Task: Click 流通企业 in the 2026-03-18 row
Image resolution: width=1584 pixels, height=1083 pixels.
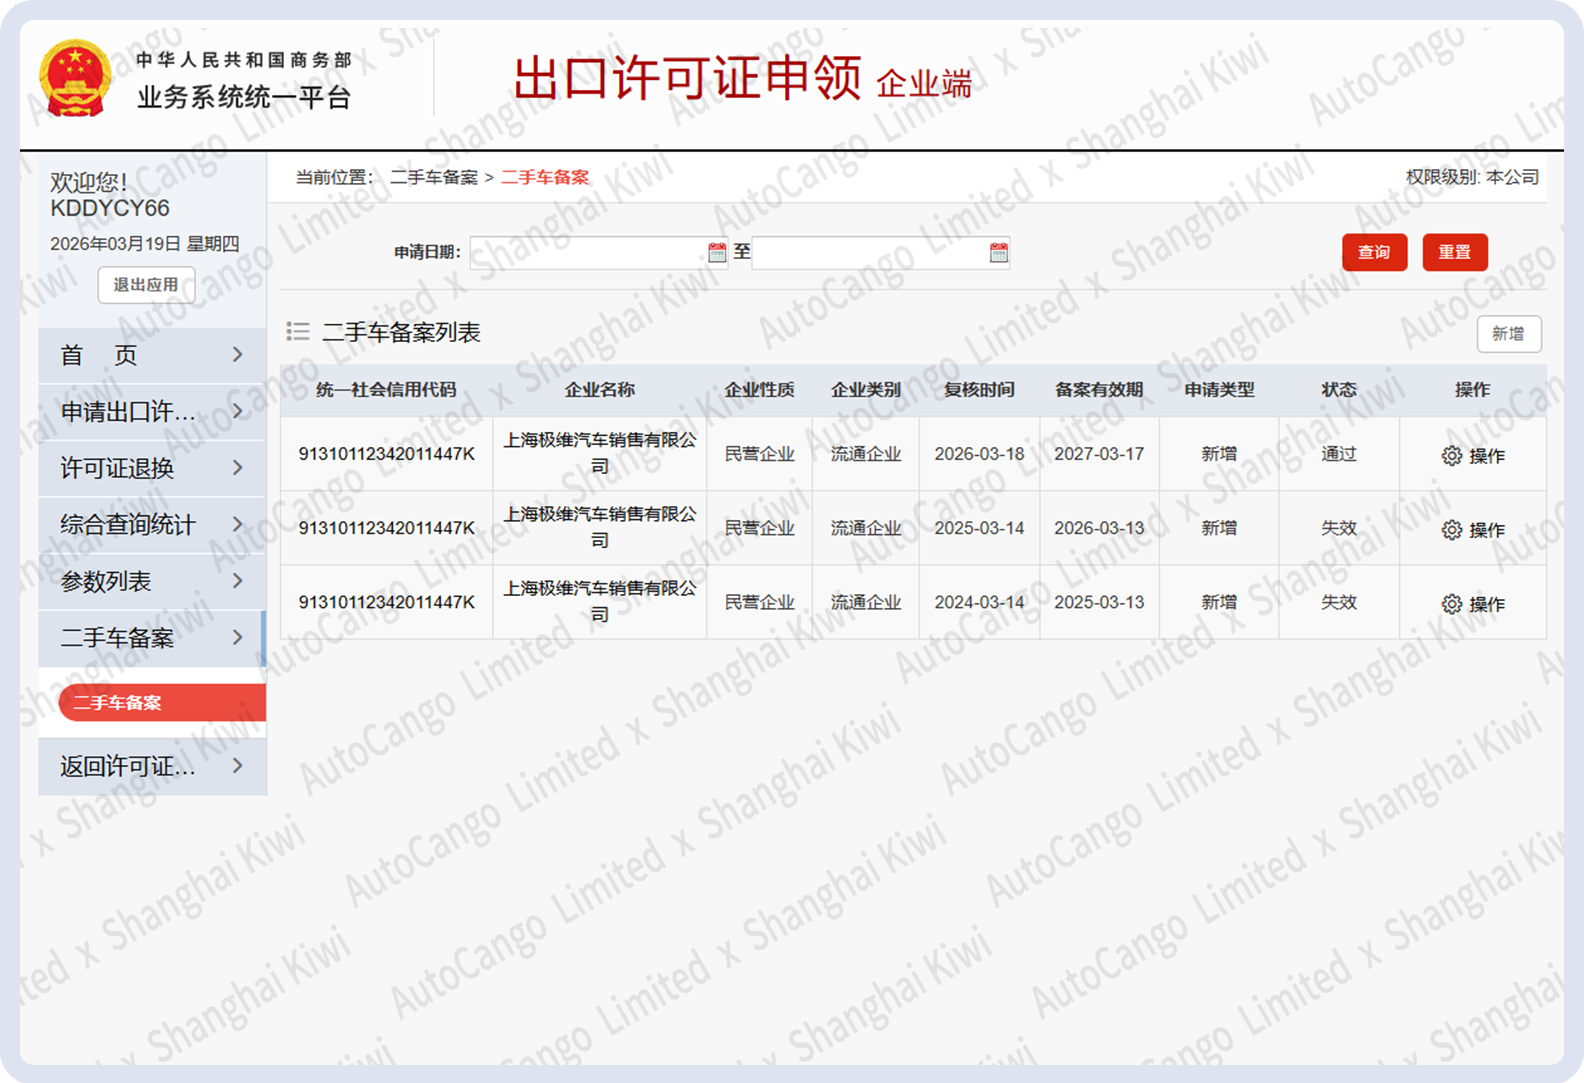Action: click(x=866, y=454)
